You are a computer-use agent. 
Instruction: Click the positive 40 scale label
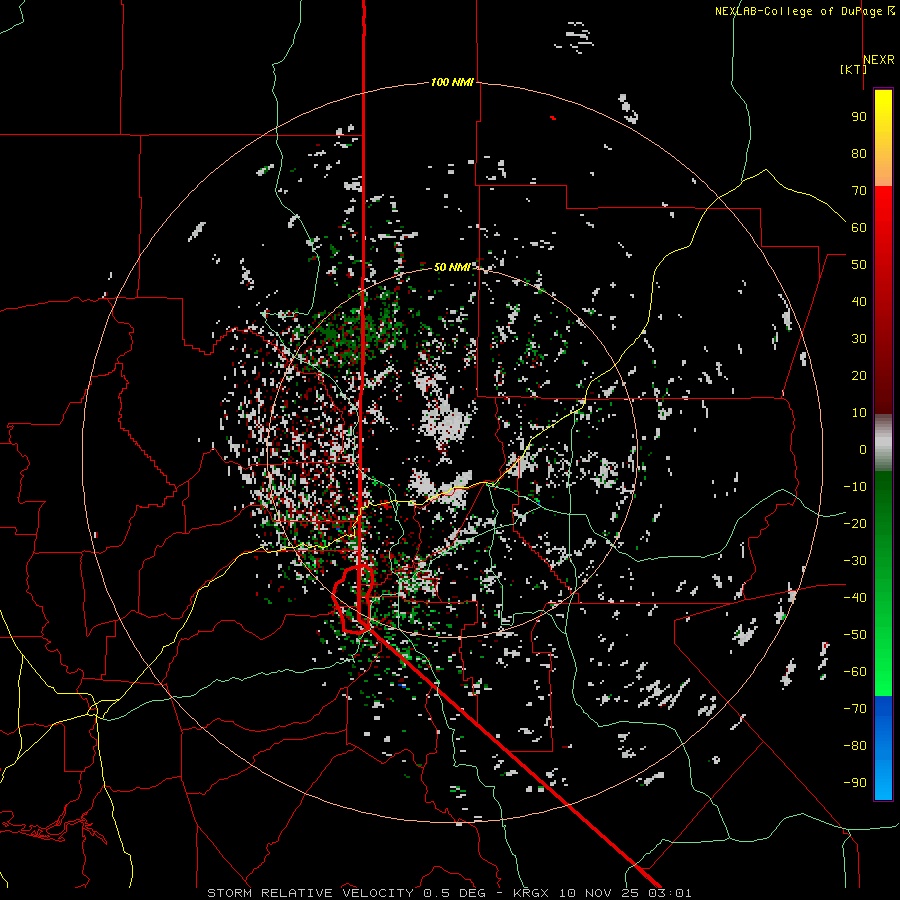point(859,301)
